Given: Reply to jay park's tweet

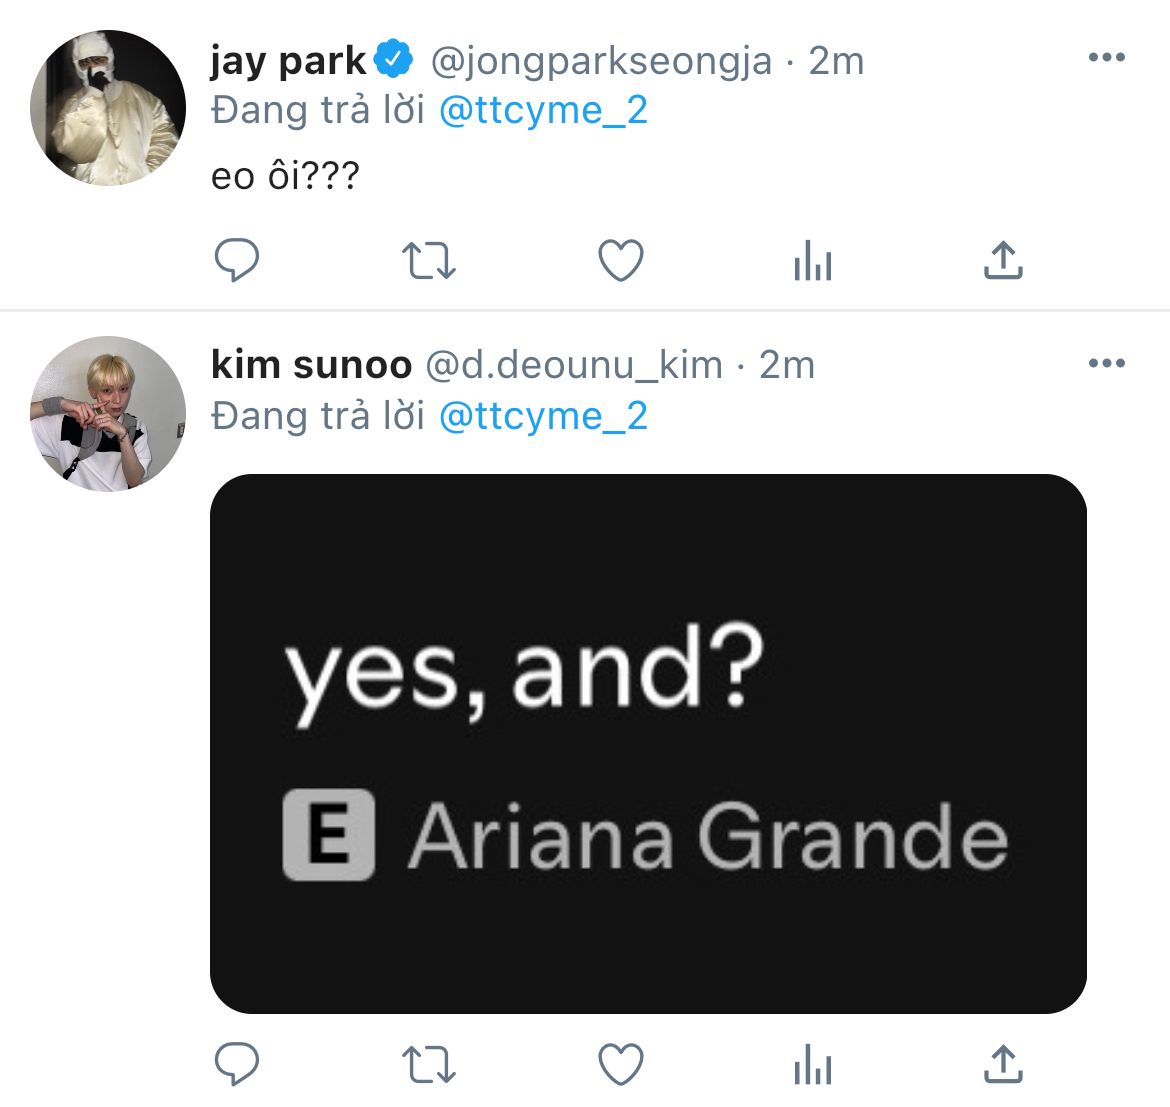Looking at the screenshot, I should [237, 261].
